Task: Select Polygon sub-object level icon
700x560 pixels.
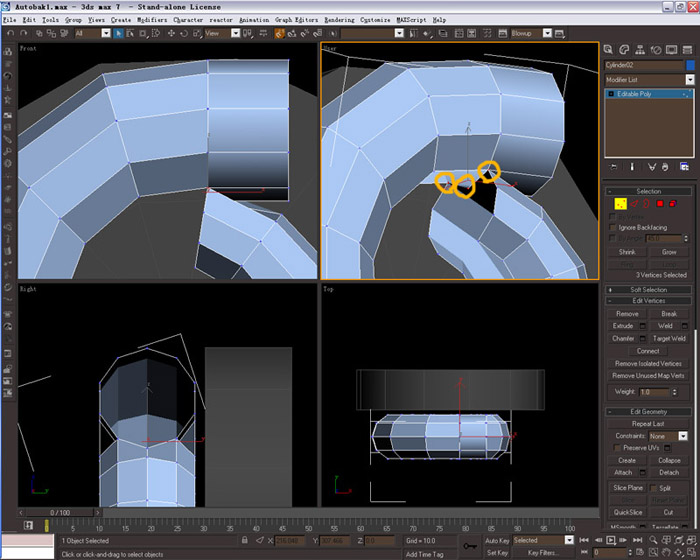Action: pyautogui.click(x=659, y=204)
